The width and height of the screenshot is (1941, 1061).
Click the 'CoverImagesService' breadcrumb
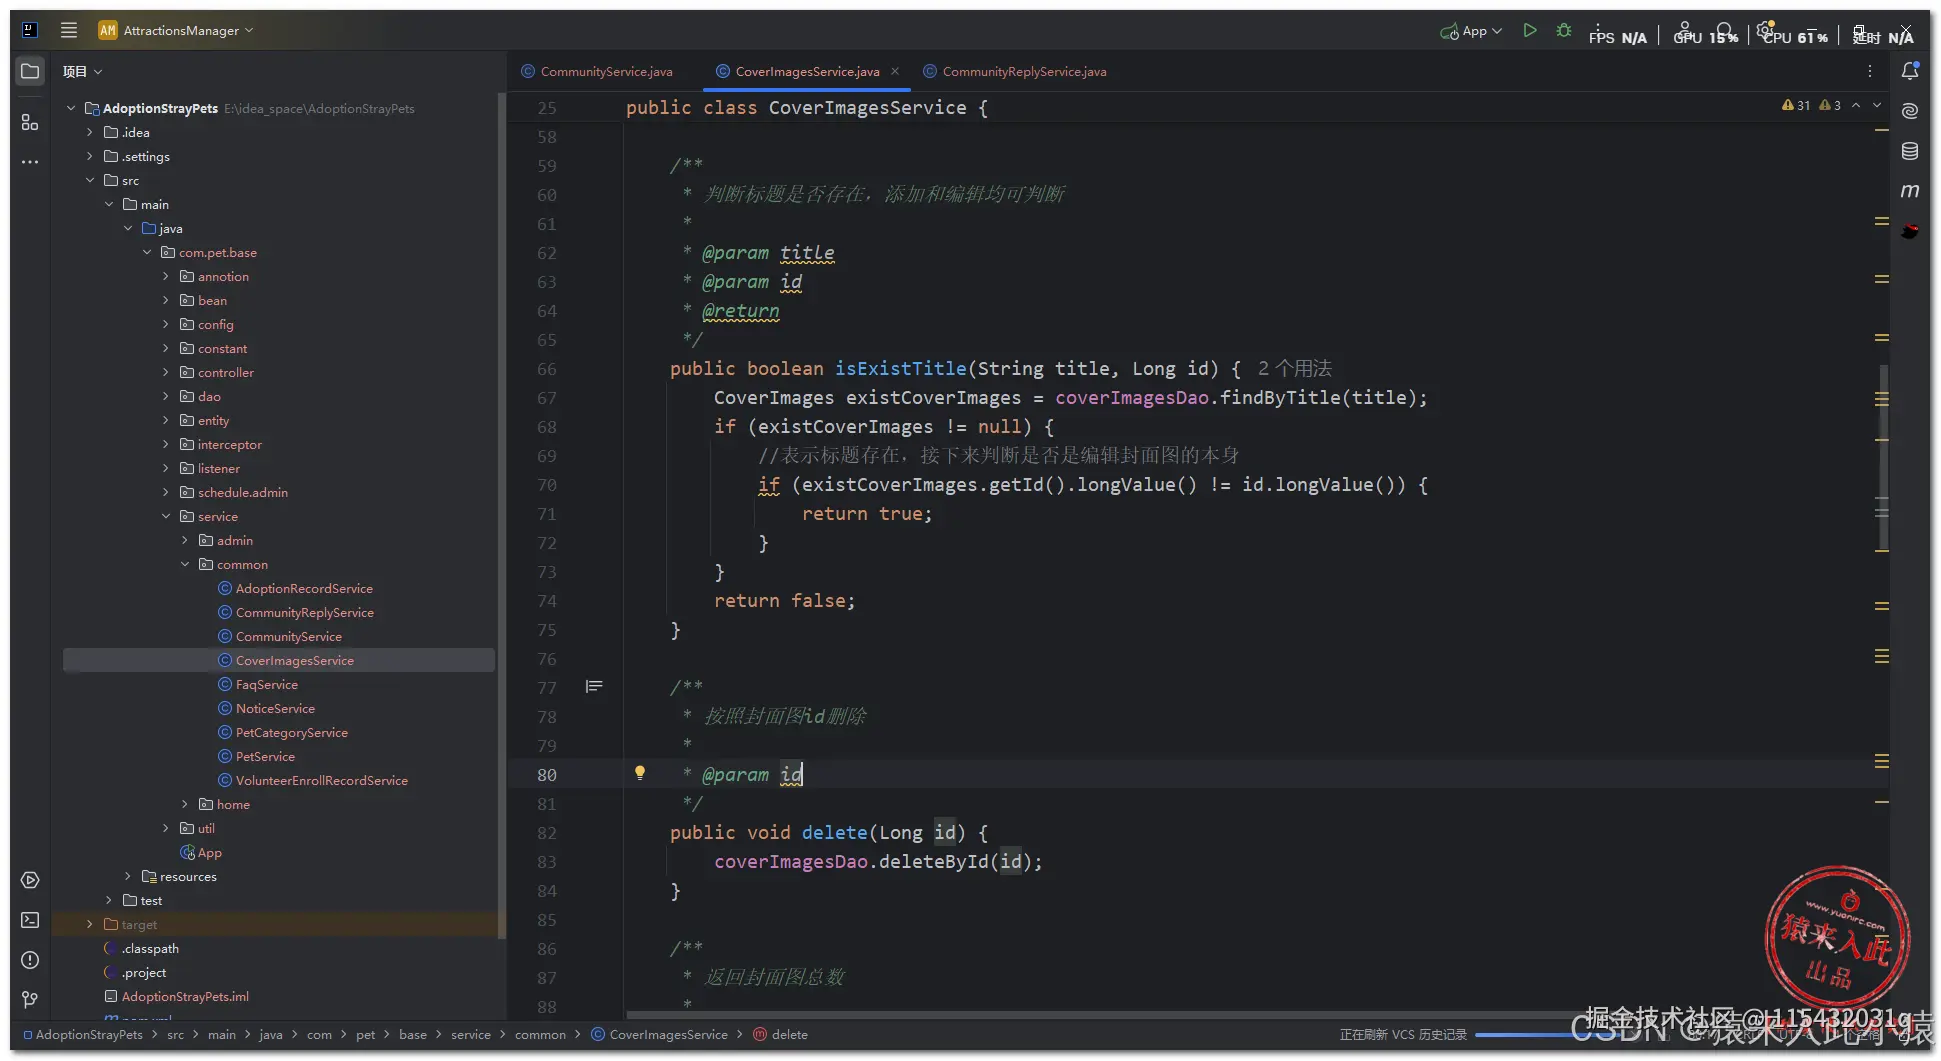coord(659,1034)
